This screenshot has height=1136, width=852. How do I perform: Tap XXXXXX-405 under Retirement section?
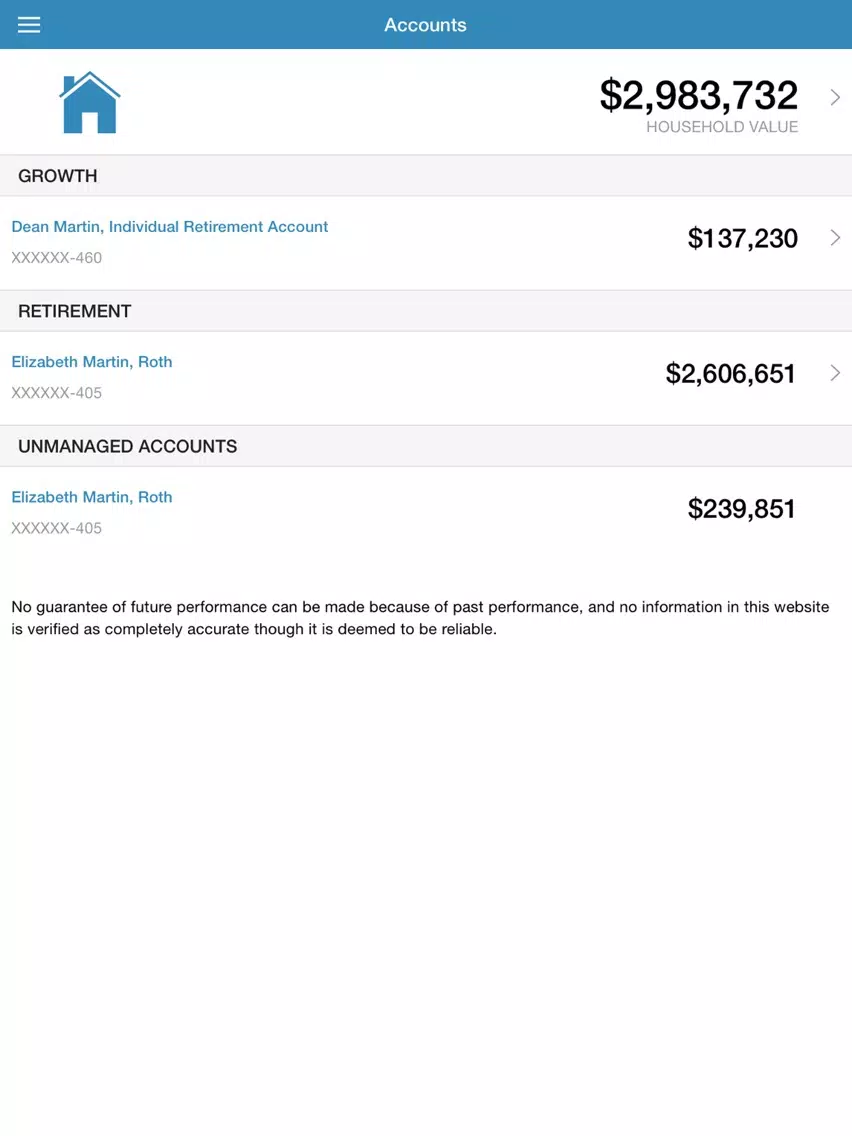click(57, 393)
